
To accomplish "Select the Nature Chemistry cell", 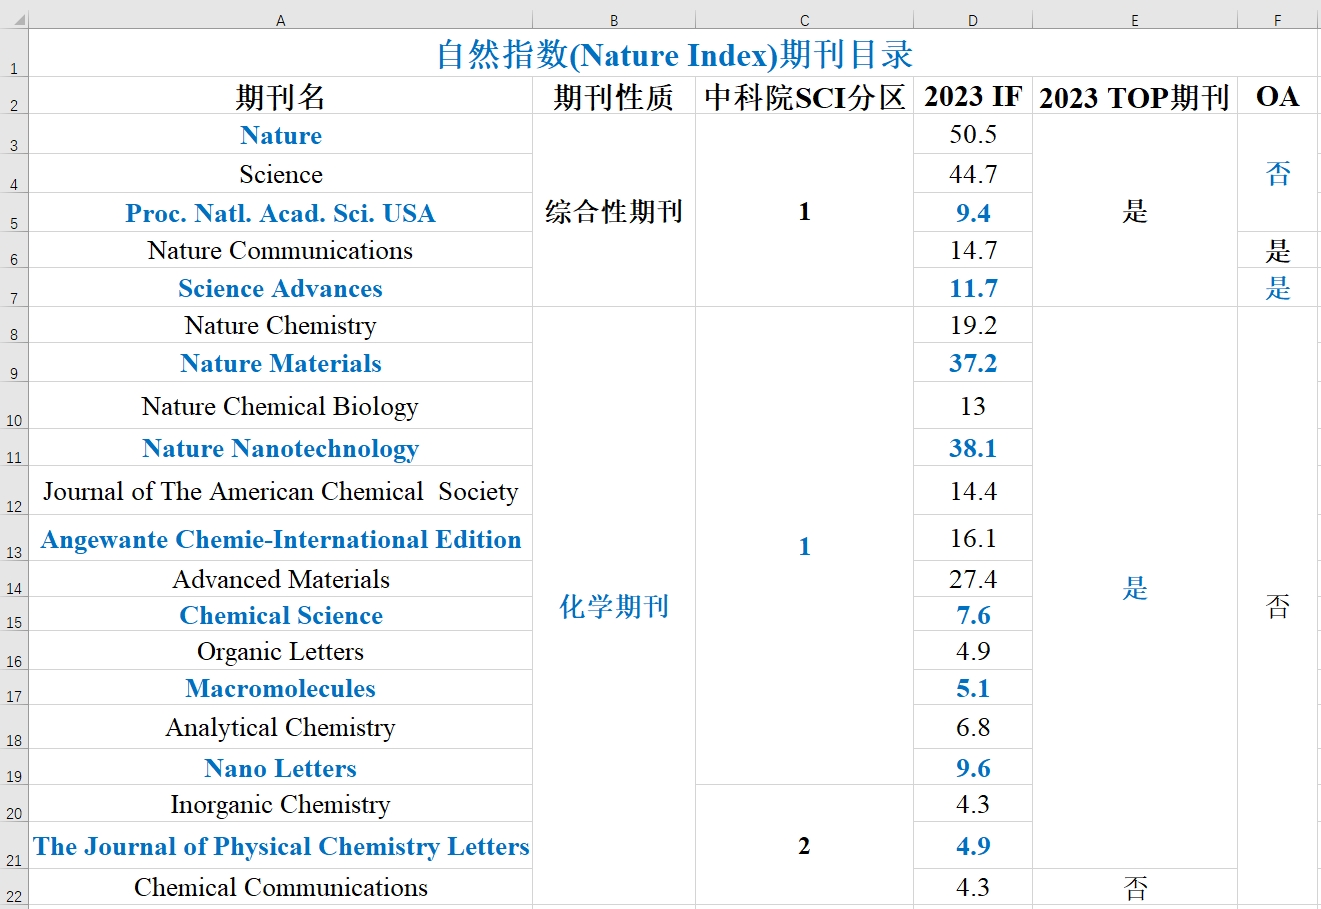I will [x=280, y=325].
